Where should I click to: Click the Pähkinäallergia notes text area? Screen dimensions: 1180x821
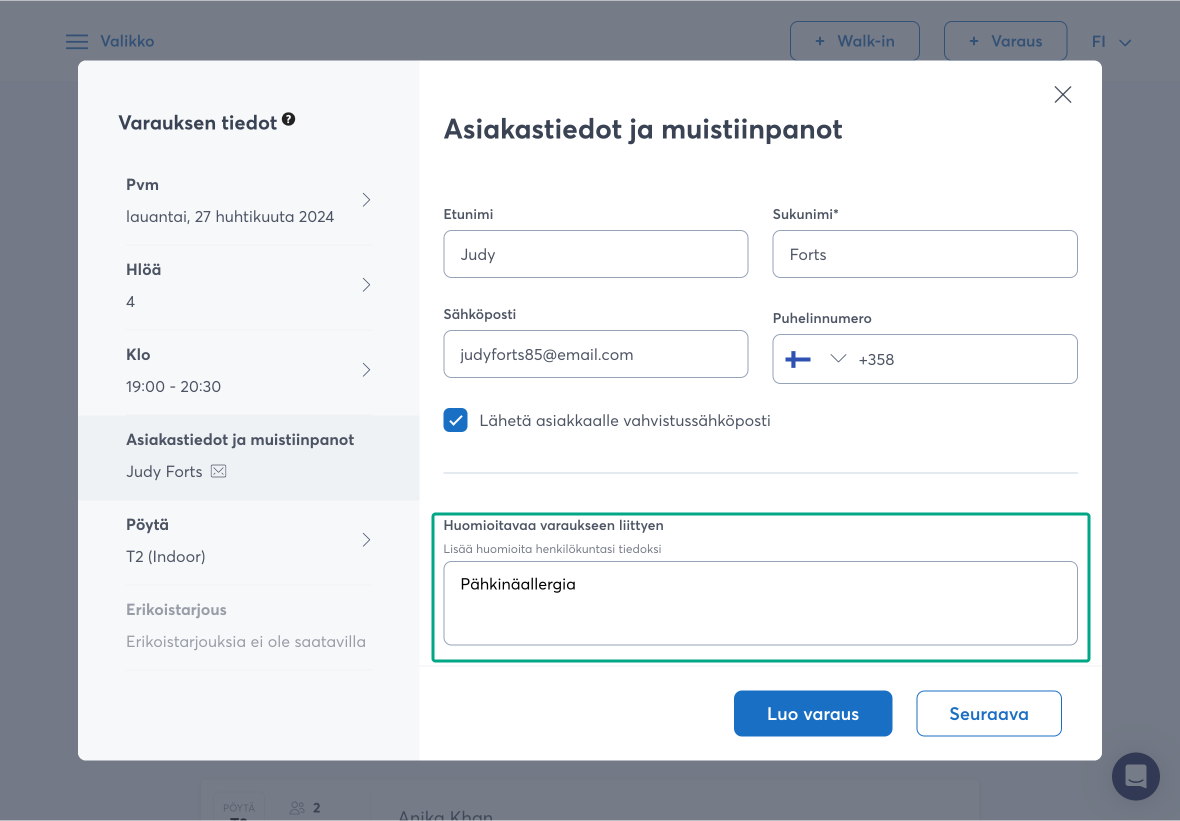click(760, 603)
